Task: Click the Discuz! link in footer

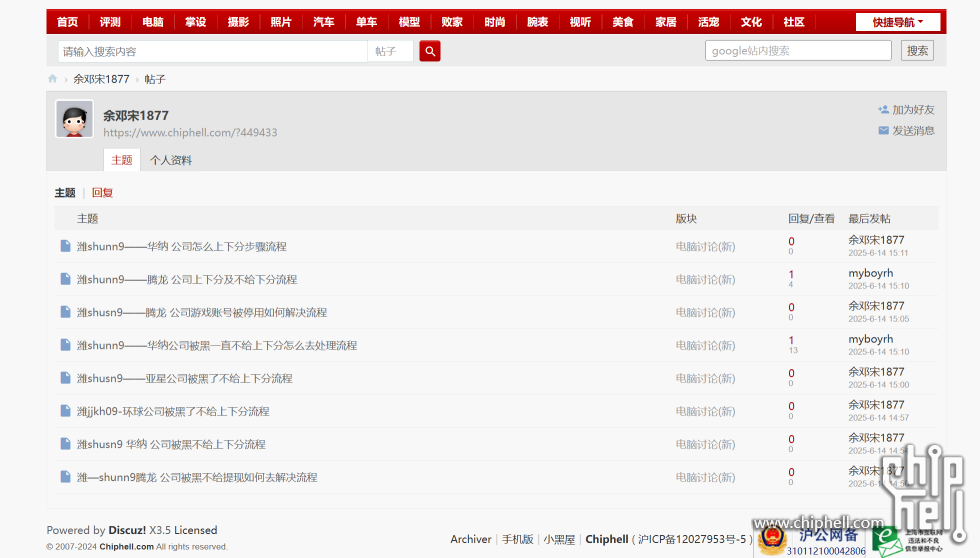Action: pos(127,530)
